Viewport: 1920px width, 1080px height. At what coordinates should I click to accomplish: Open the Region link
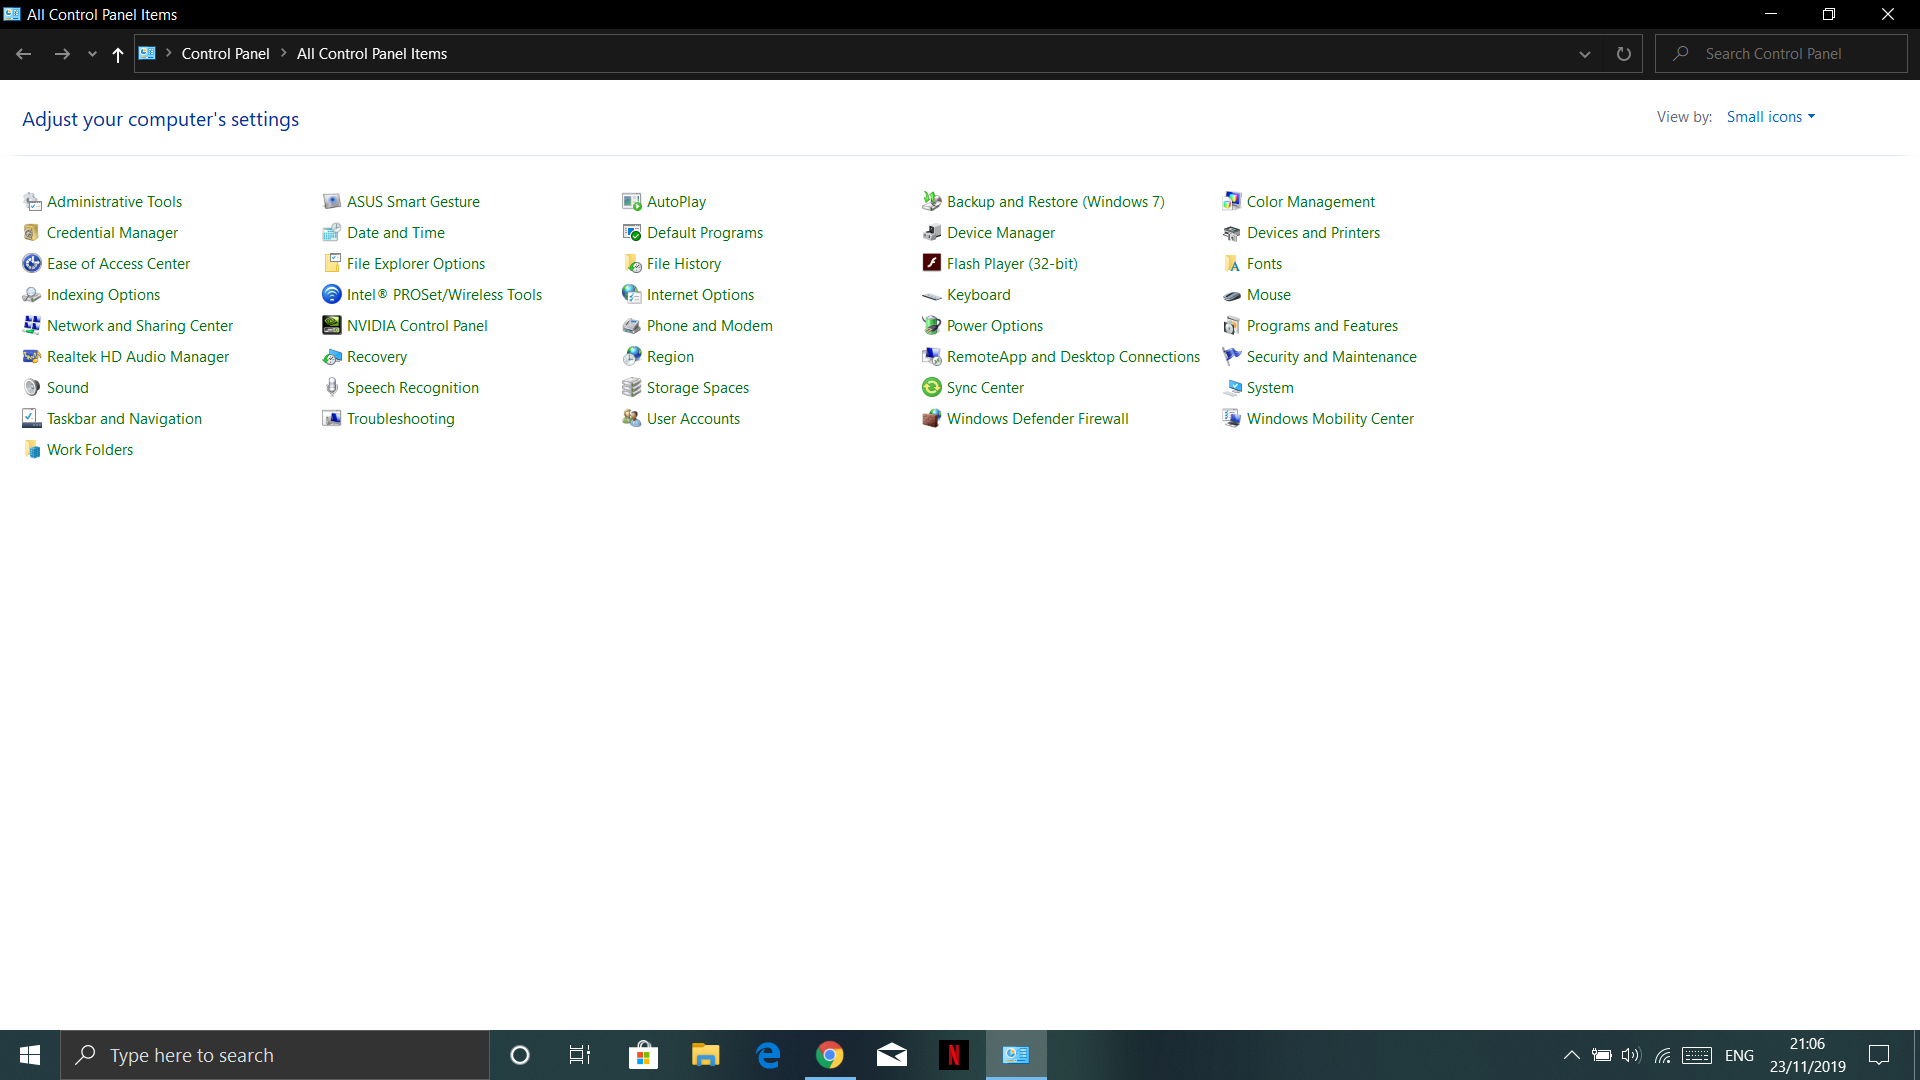pos(670,357)
